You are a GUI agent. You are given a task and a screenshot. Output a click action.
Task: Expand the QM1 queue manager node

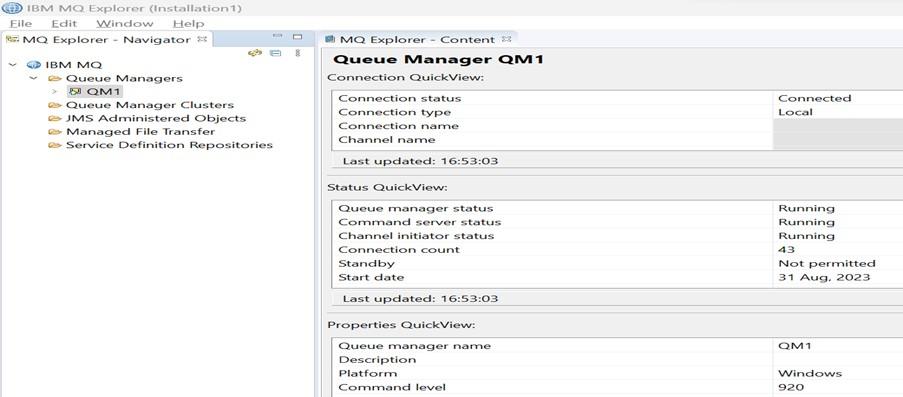point(54,92)
